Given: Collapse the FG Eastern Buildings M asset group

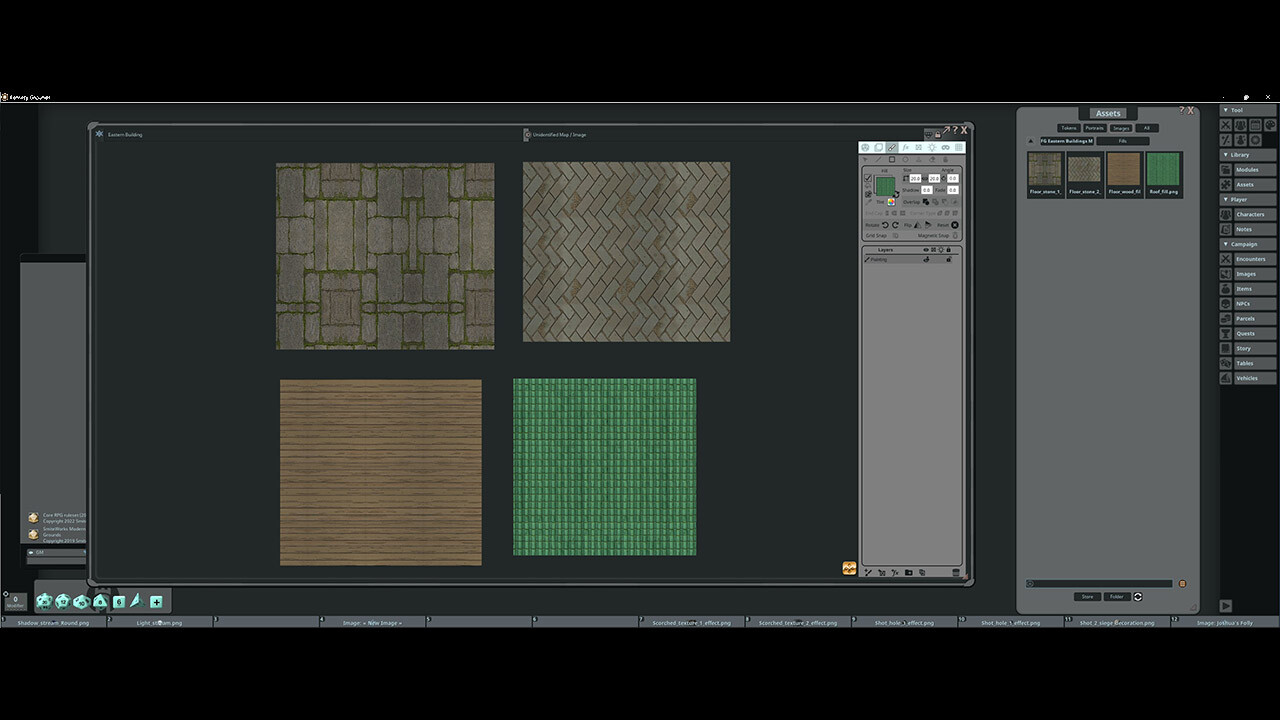Looking at the screenshot, I should click(x=1030, y=141).
